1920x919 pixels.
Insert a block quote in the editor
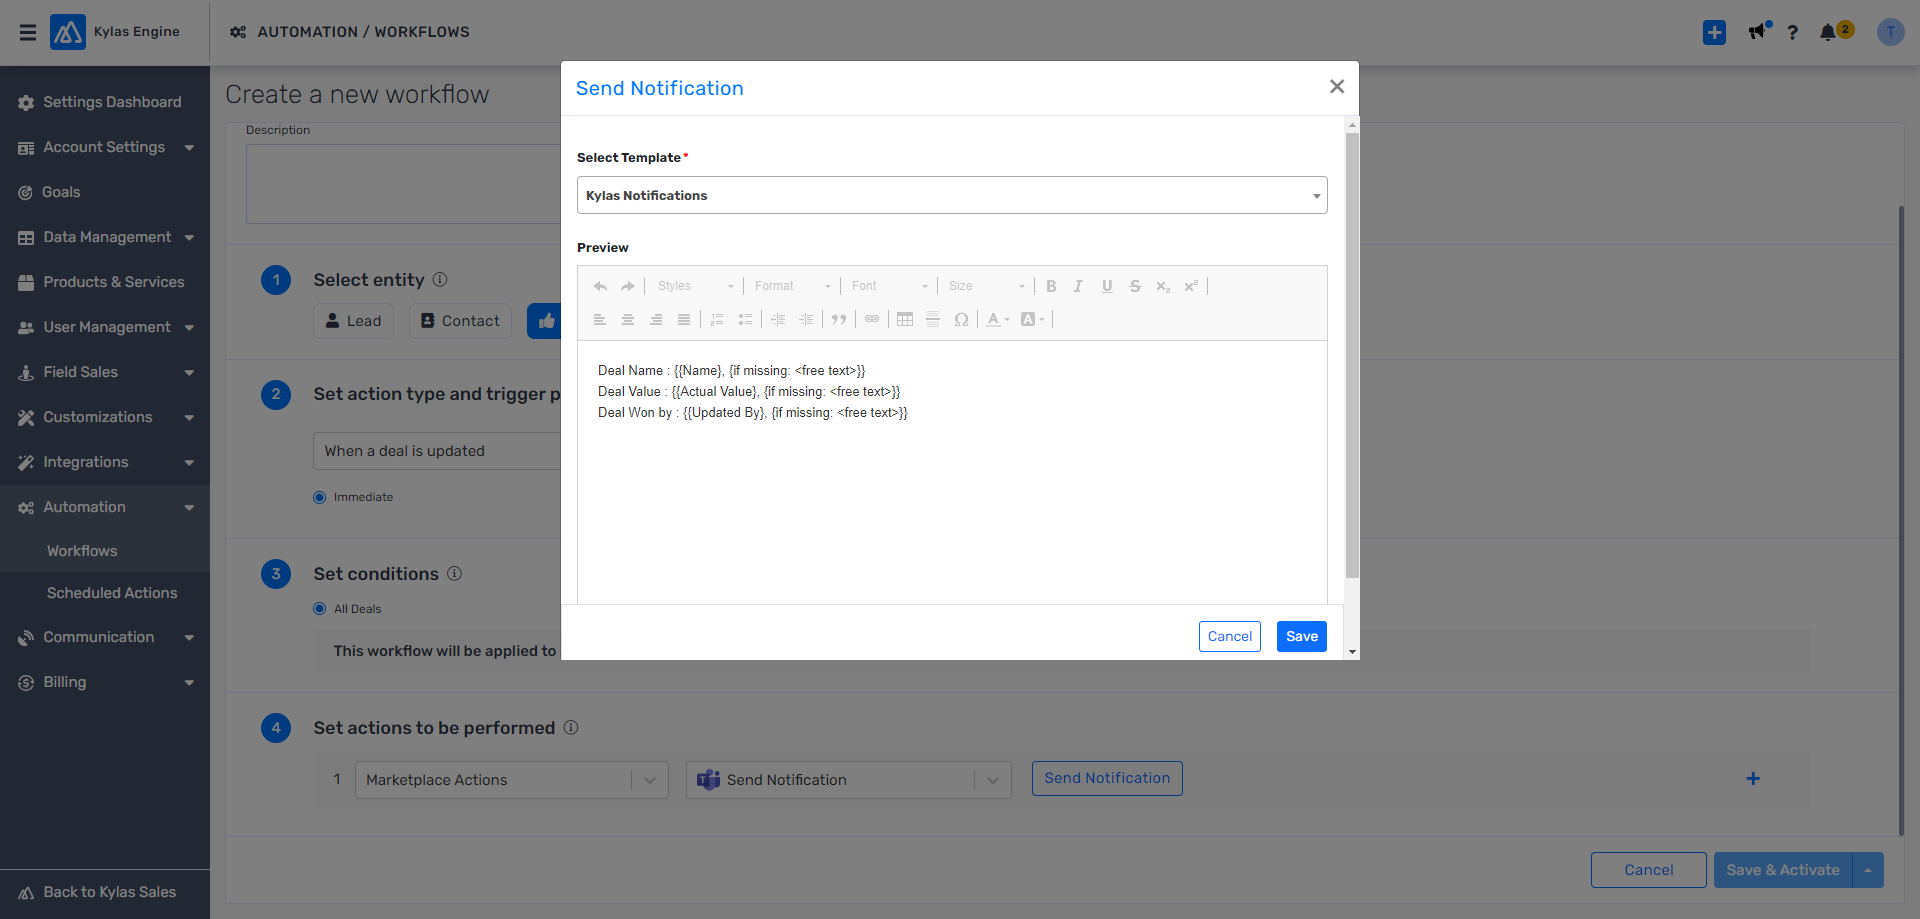[x=839, y=320]
